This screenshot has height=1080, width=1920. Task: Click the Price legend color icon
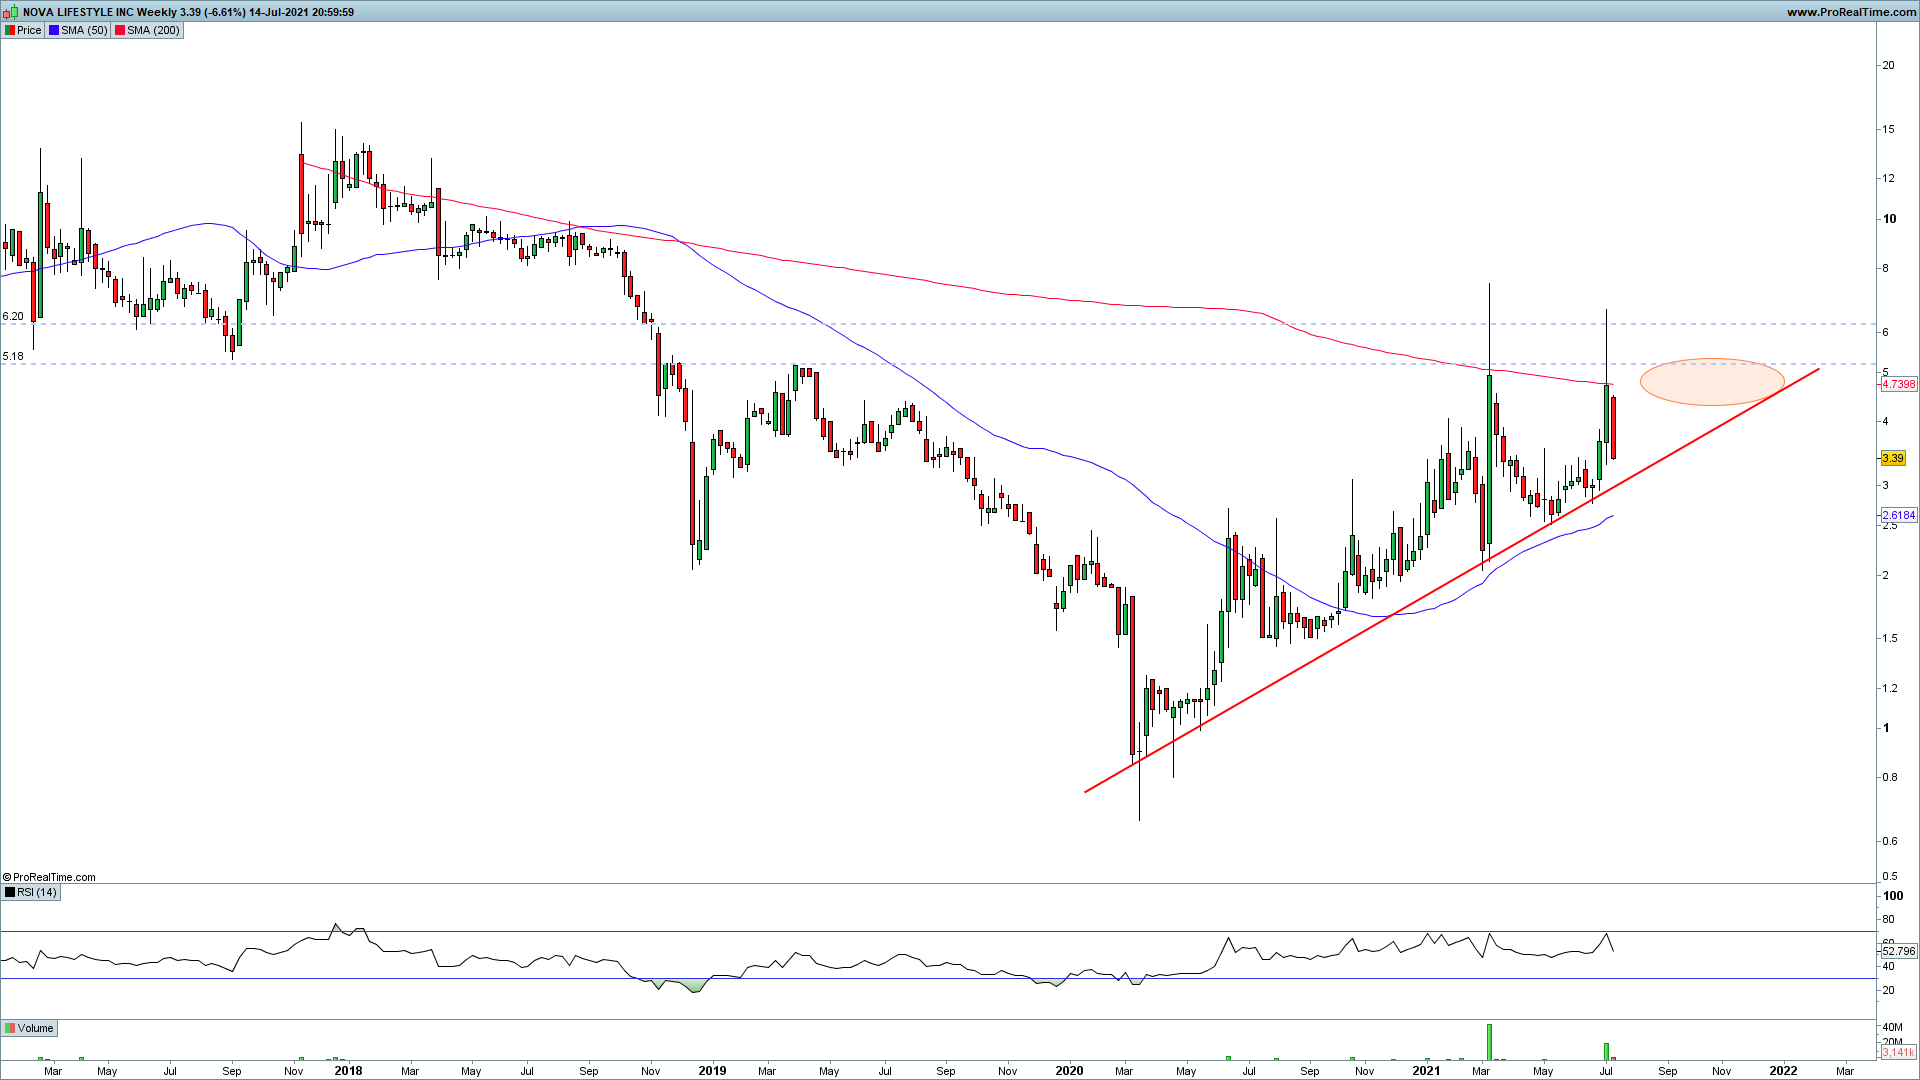point(10,30)
